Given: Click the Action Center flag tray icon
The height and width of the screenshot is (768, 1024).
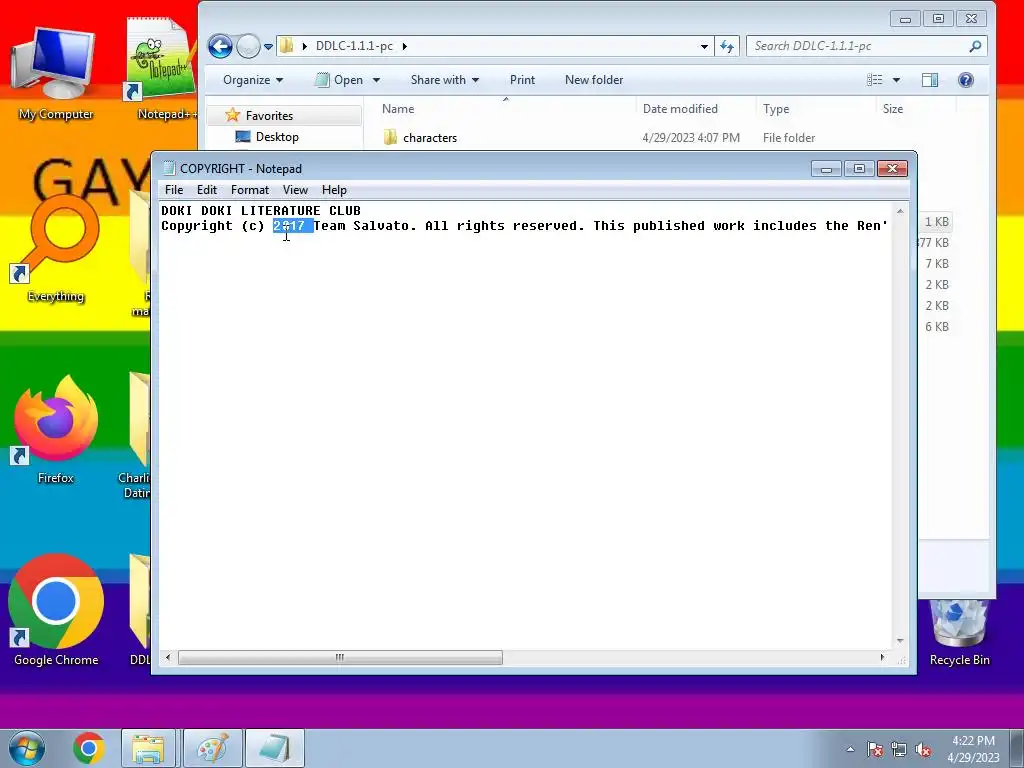Looking at the screenshot, I should 875,749.
